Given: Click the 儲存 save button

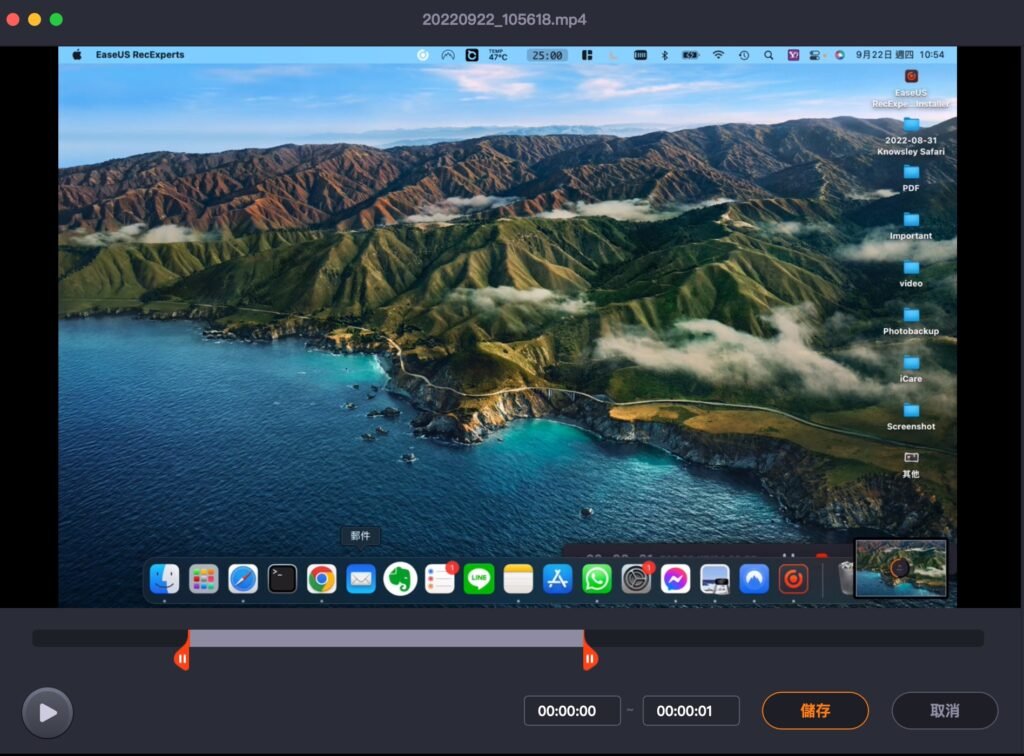Looking at the screenshot, I should pyautogui.click(x=815, y=710).
